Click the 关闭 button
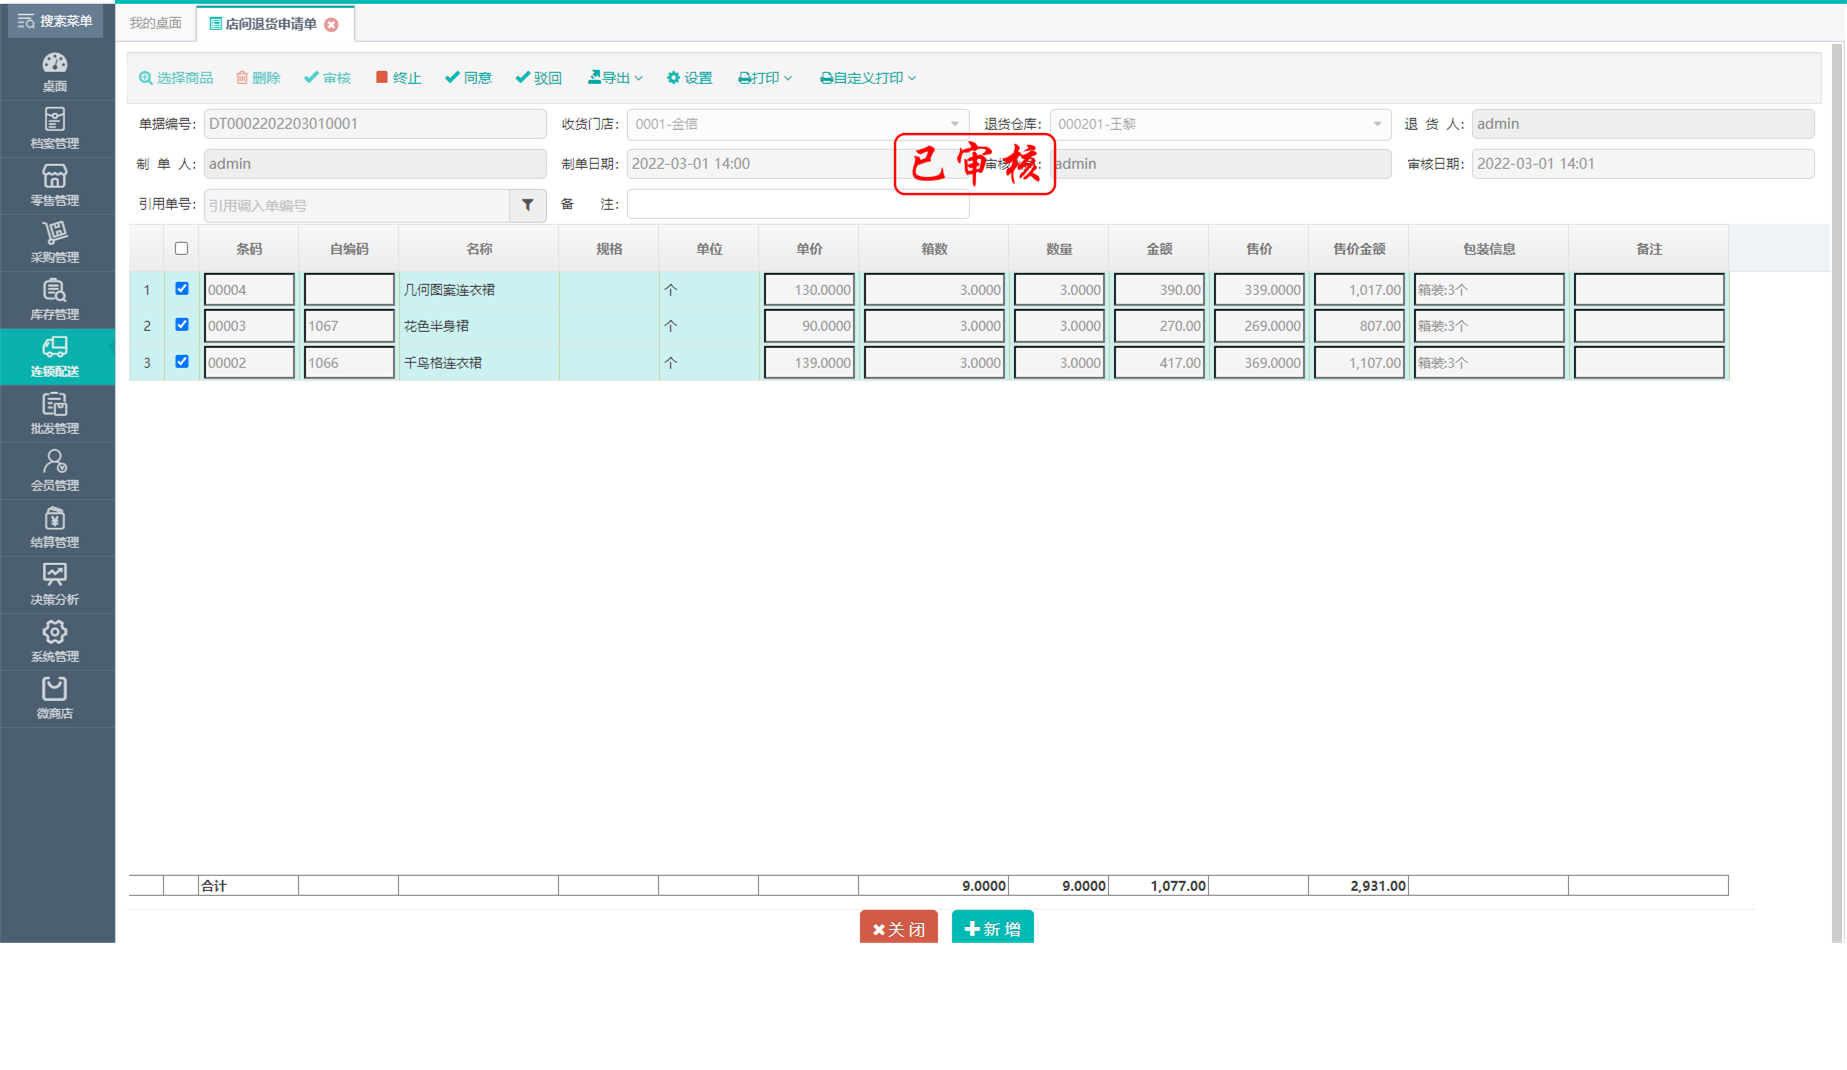Screen dimensions: 1847x1070 (899, 928)
